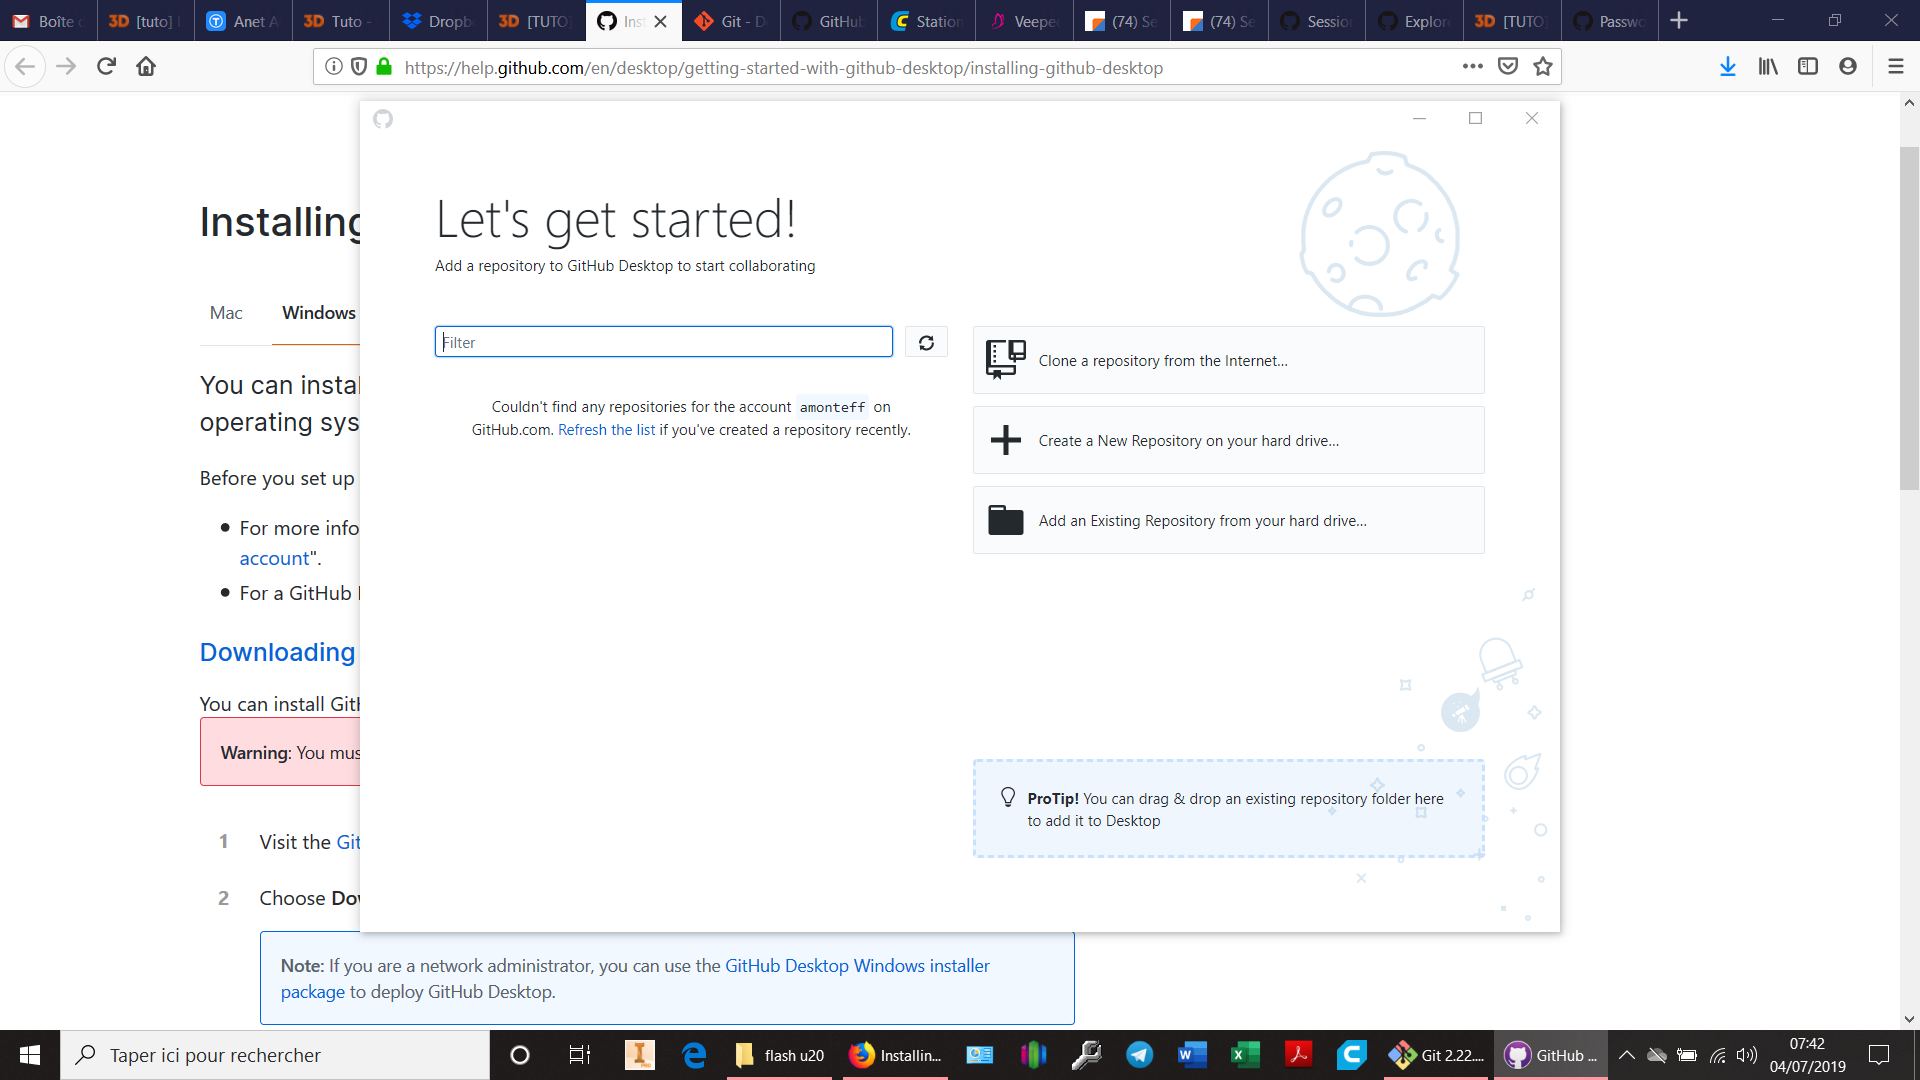
Task: Click the browser page vertical scrollbar
Action: coord(1909,318)
